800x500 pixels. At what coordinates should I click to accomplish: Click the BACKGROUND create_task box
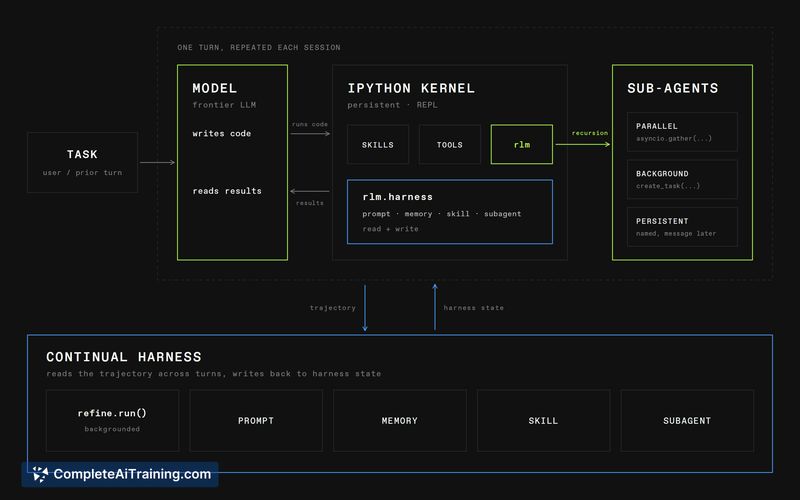click(682, 179)
